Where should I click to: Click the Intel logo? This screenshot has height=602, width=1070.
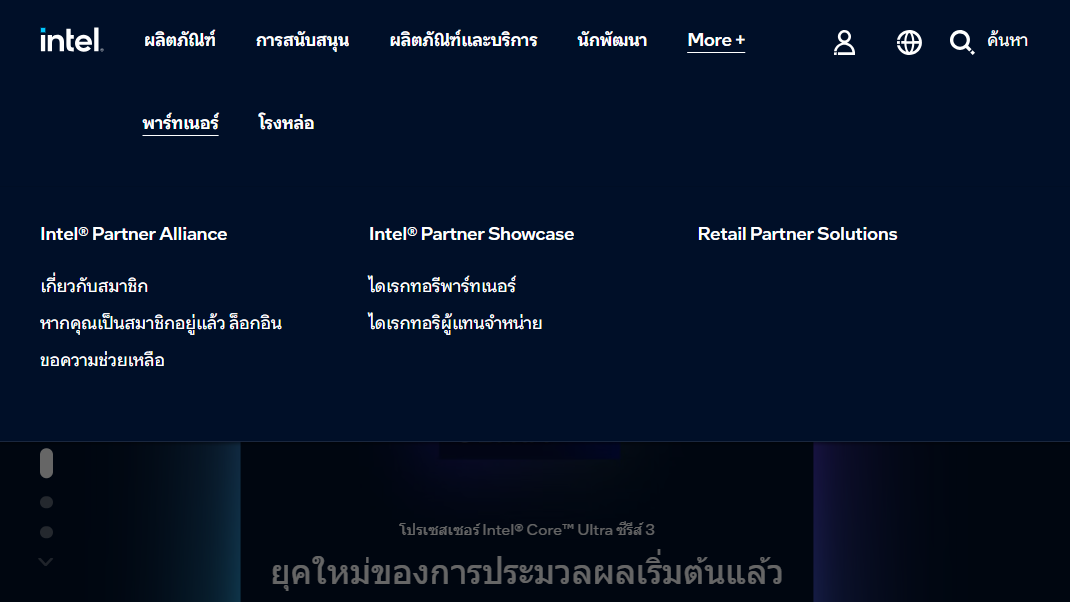click(72, 40)
